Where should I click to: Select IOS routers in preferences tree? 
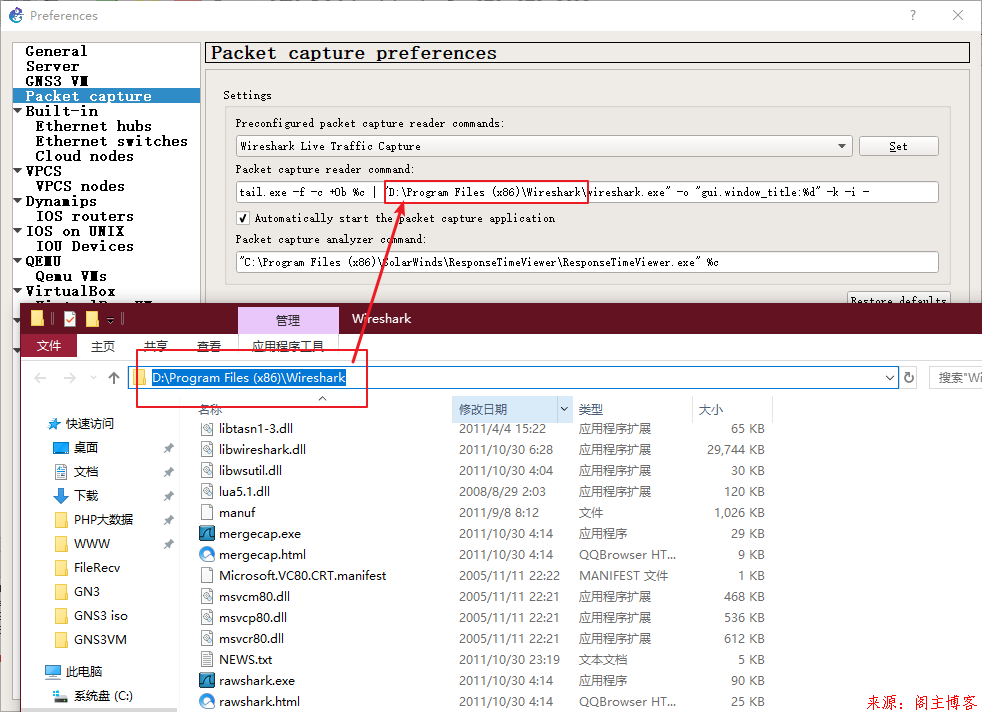pos(85,216)
